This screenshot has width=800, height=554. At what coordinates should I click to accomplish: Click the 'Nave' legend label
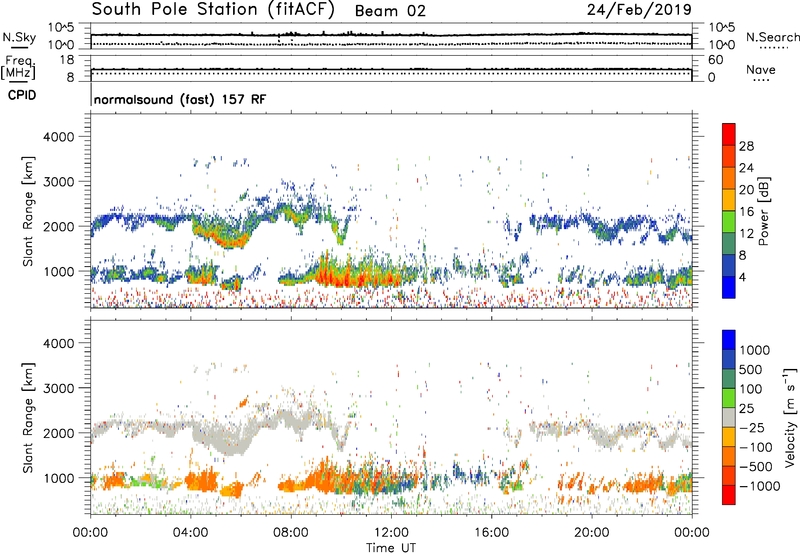761,69
